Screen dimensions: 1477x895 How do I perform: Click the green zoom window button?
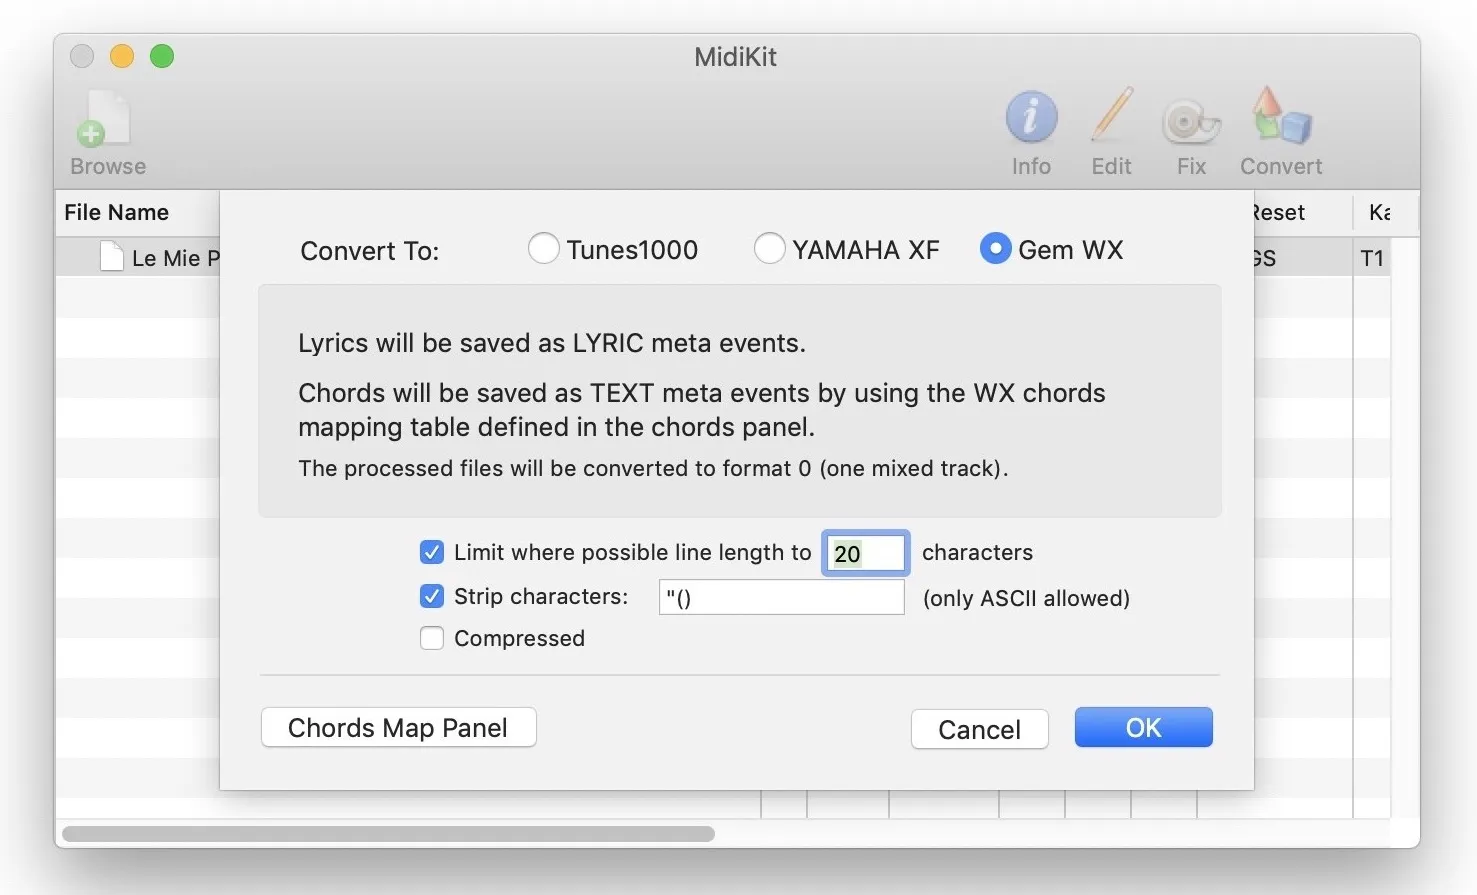tap(162, 57)
